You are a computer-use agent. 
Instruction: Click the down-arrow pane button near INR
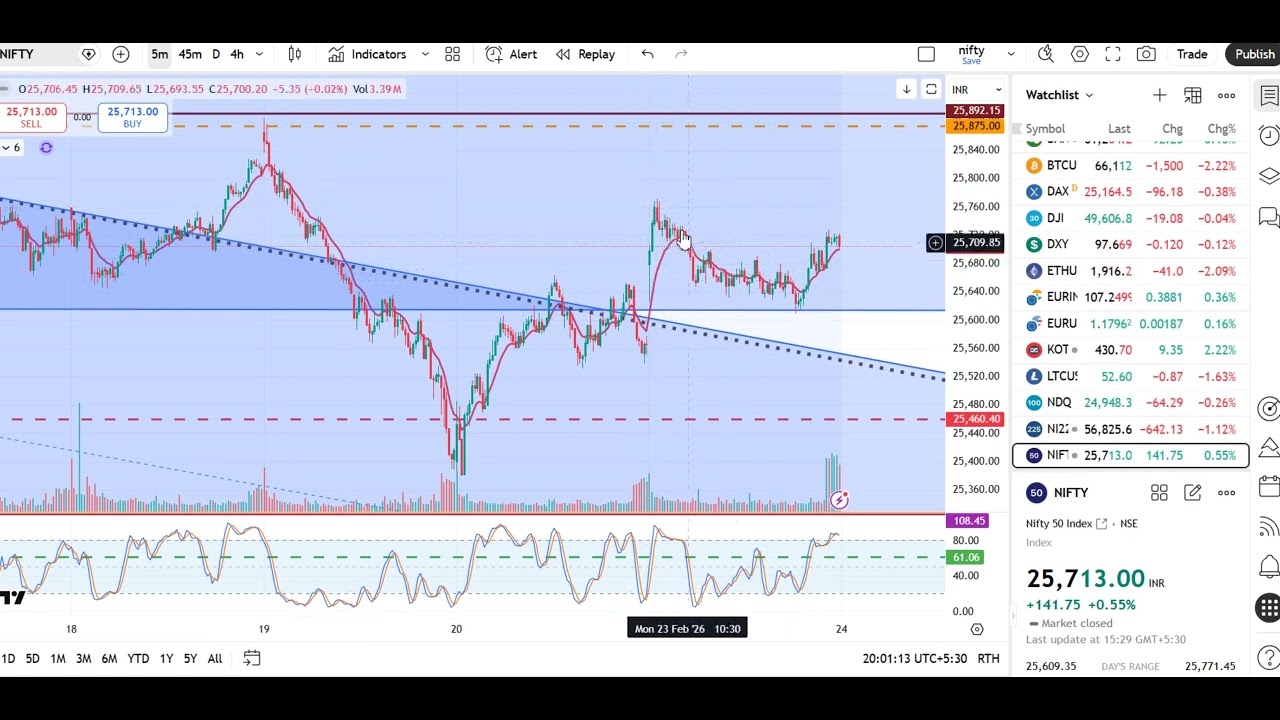click(906, 89)
